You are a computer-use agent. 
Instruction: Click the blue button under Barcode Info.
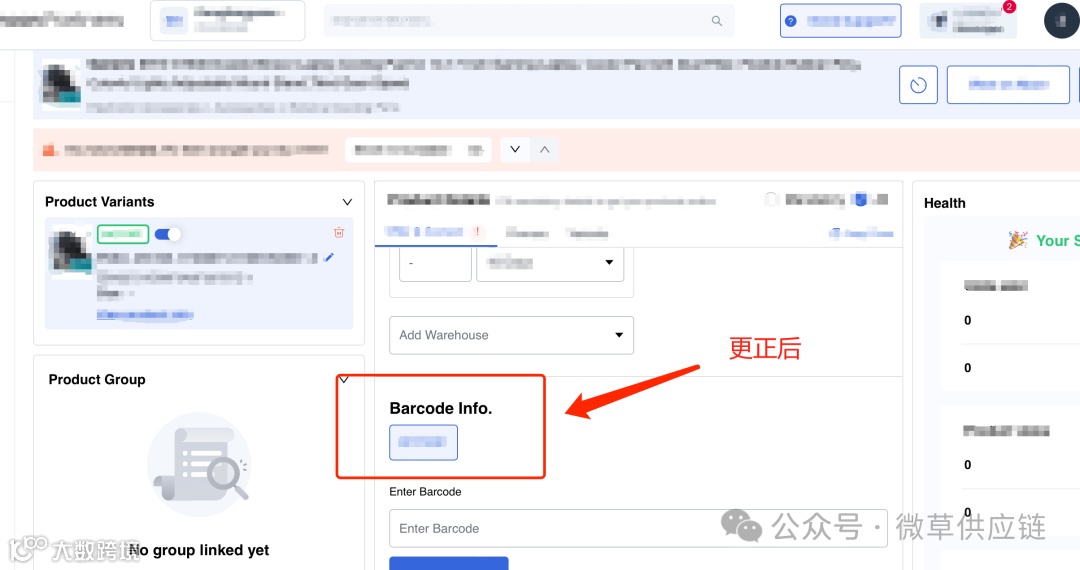423,443
